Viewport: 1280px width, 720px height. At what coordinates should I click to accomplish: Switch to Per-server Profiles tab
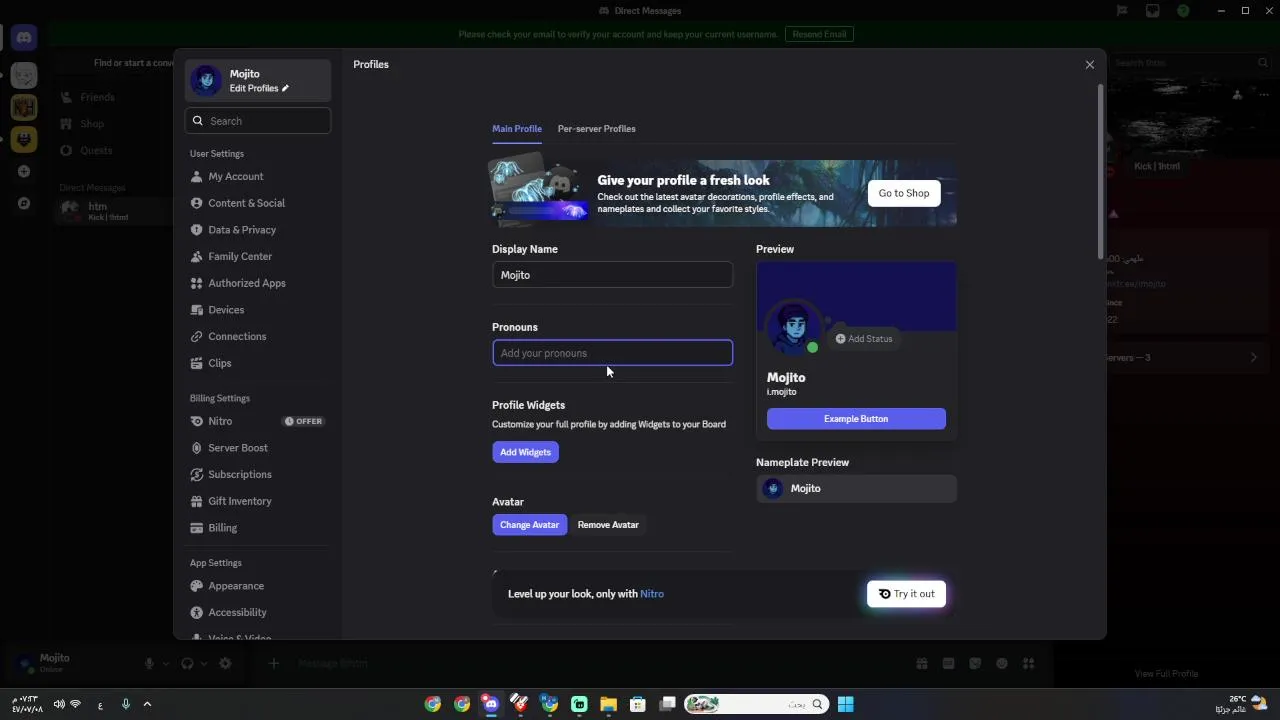596,129
